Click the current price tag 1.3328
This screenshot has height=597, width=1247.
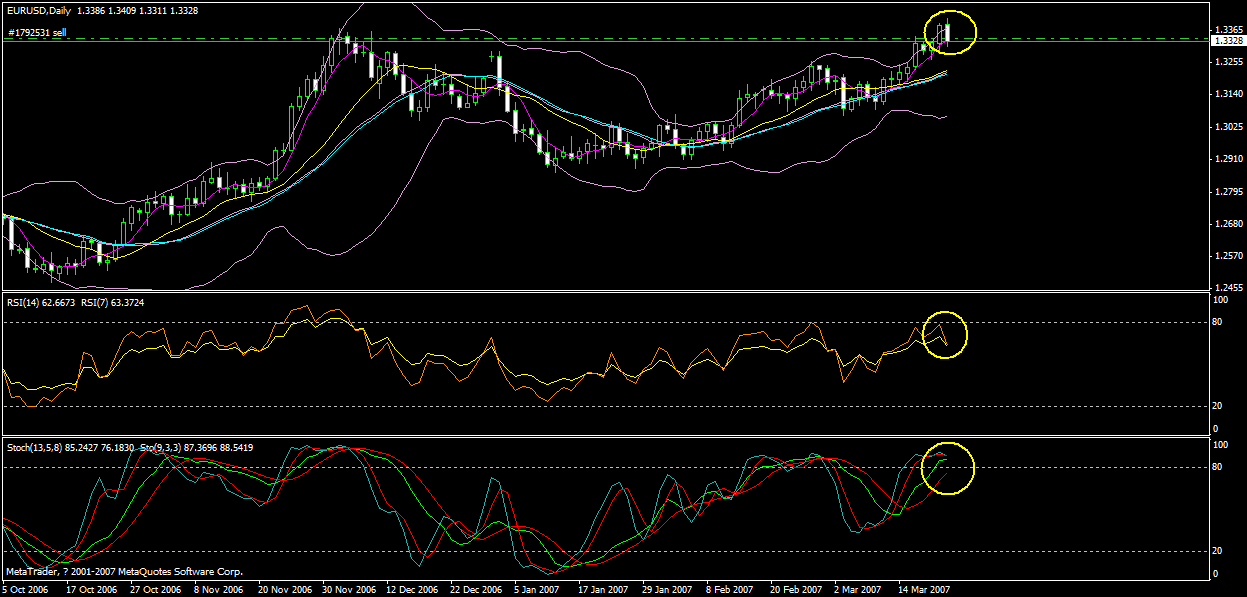(1227, 41)
